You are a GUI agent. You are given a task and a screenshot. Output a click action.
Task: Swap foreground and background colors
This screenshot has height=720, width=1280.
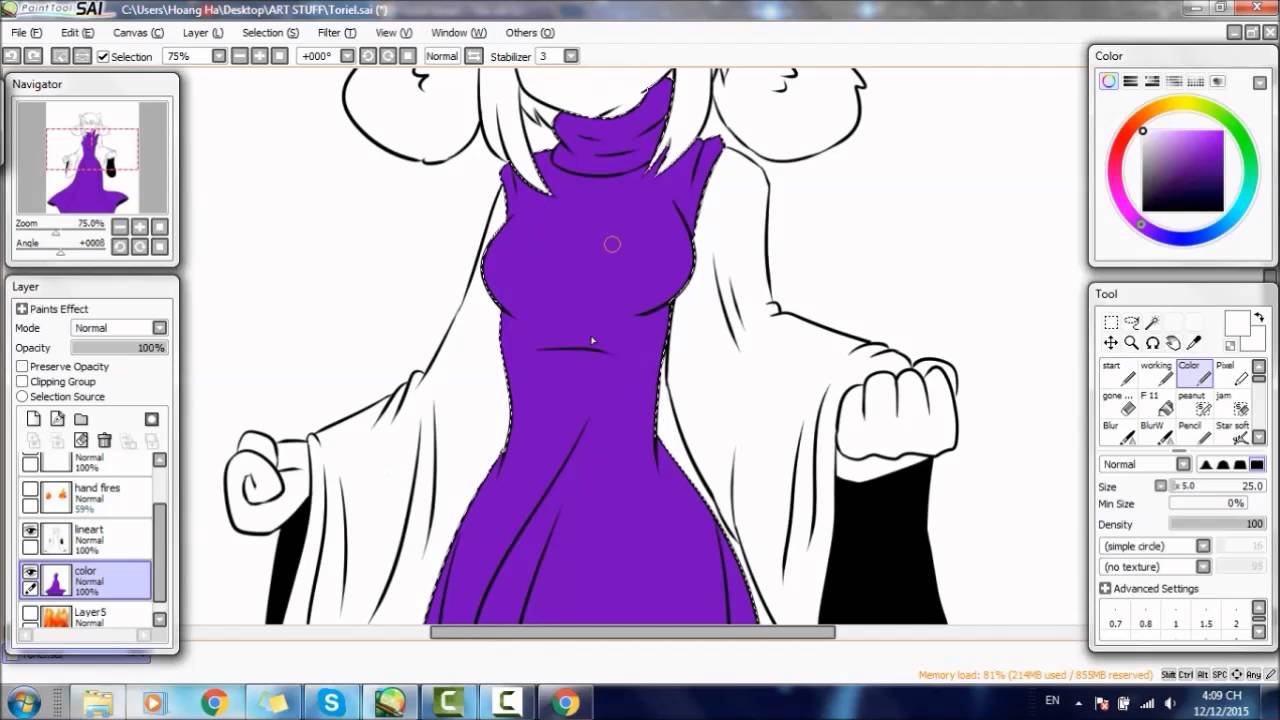point(1259,318)
